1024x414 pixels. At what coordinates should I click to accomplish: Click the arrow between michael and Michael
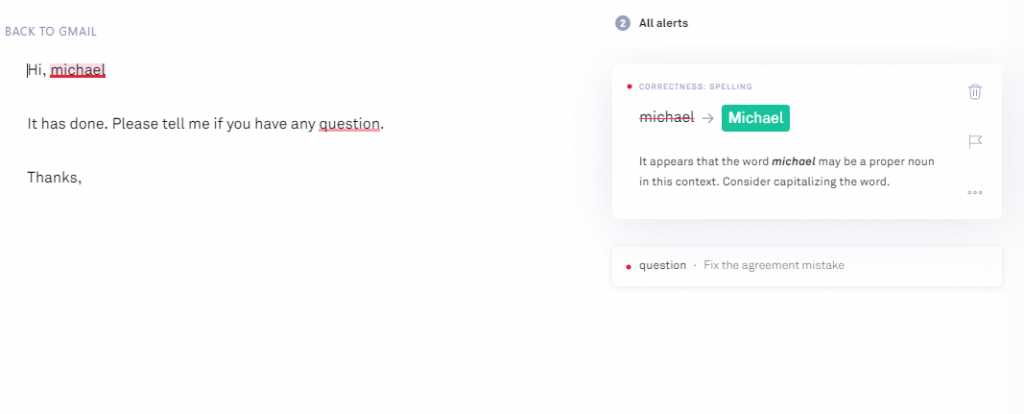tap(708, 118)
